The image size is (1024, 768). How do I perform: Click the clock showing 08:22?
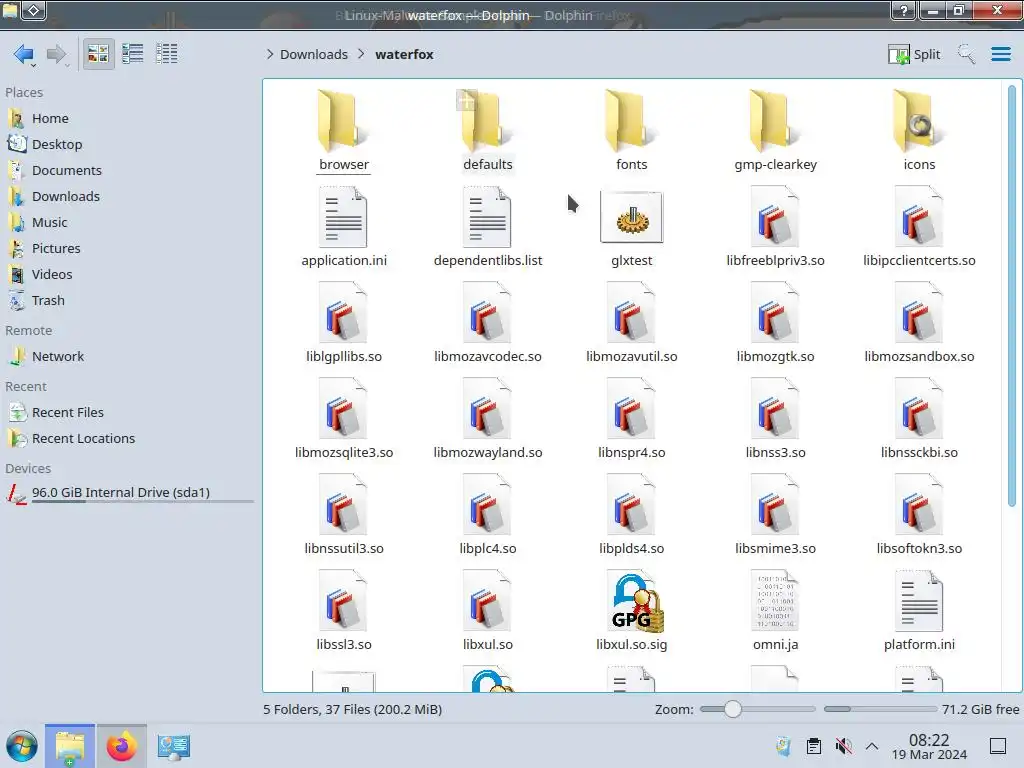(929, 747)
